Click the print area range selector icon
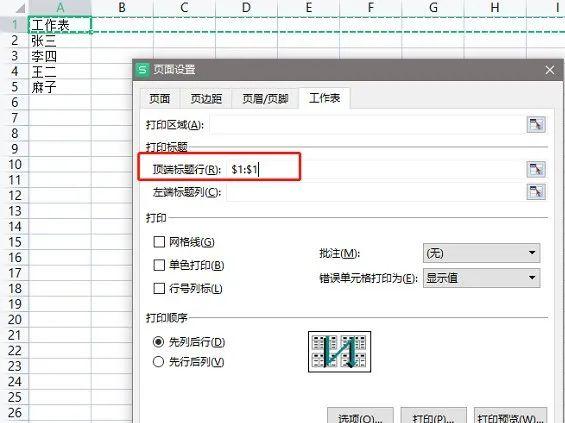This screenshot has height=423, width=565. tap(536, 125)
